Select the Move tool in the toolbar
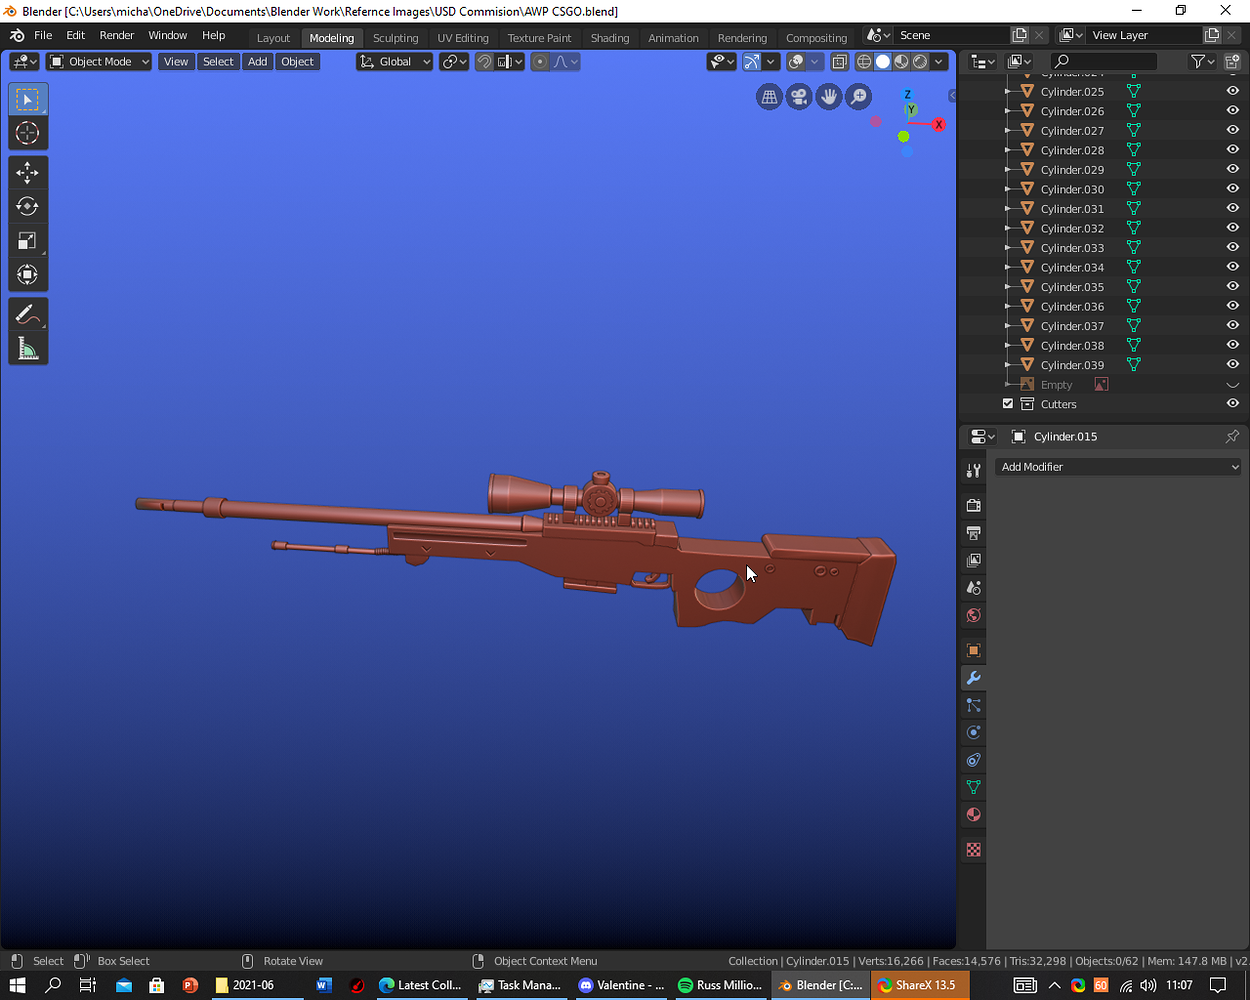Viewport: 1250px width, 1000px height. (x=28, y=172)
